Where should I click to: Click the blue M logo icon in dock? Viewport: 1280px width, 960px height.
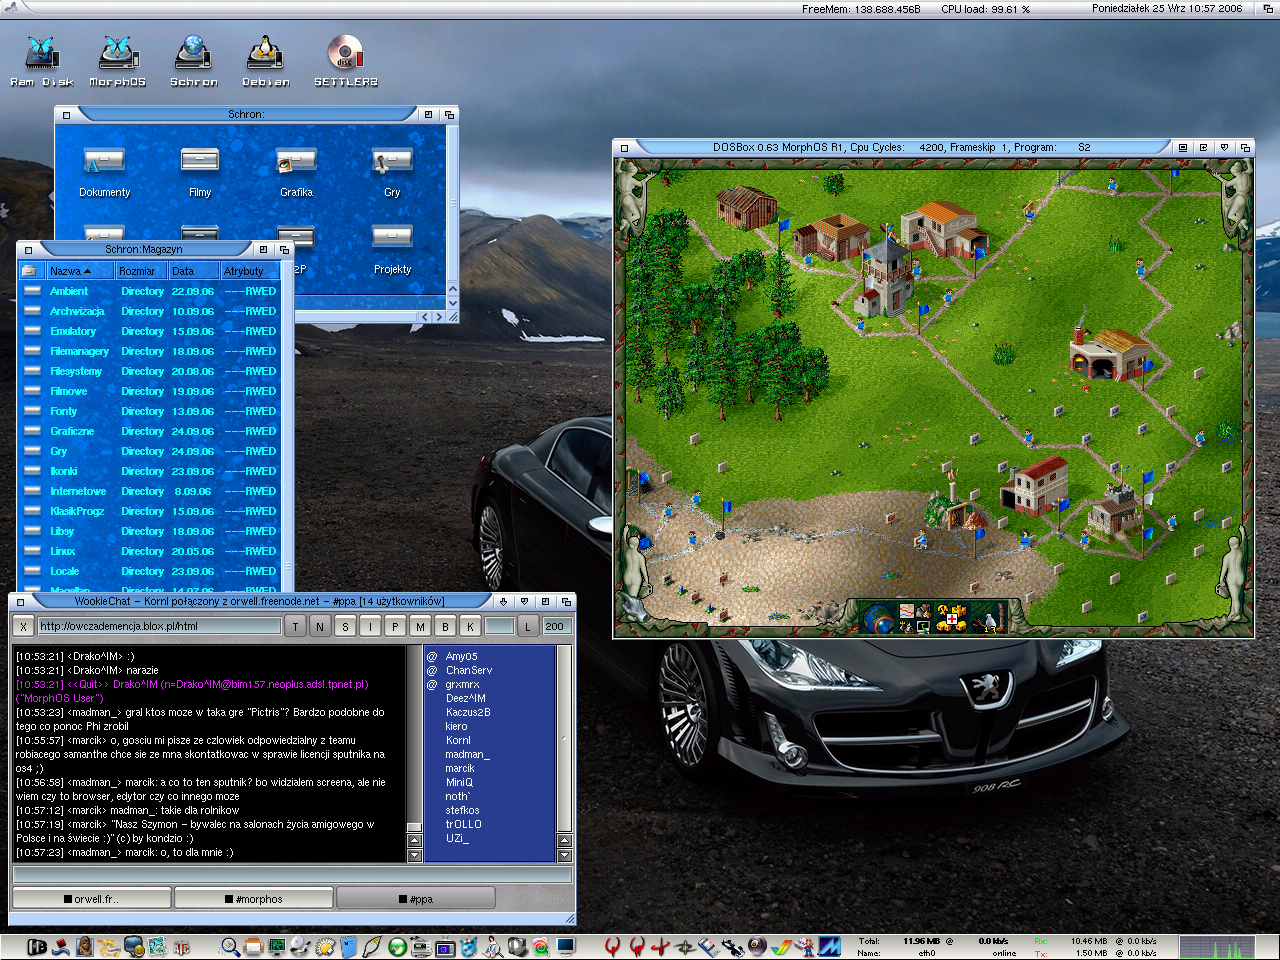point(830,946)
